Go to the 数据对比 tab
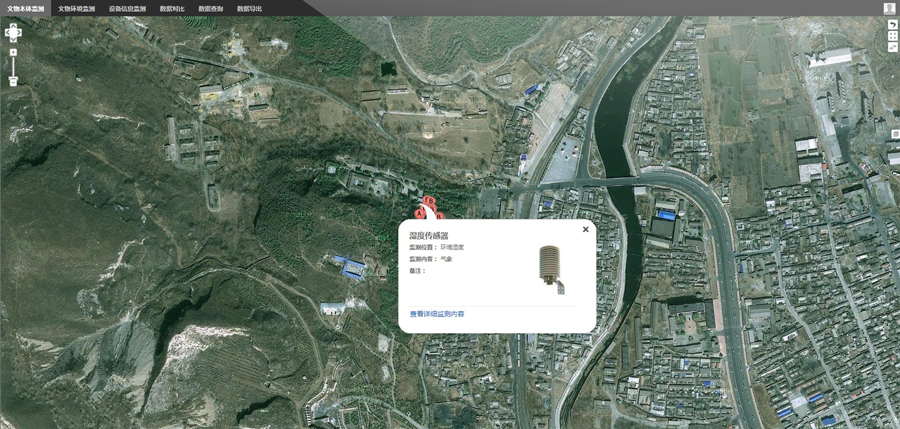Image resolution: width=900 pixels, height=429 pixels. pyautogui.click(x=172, y=8)
